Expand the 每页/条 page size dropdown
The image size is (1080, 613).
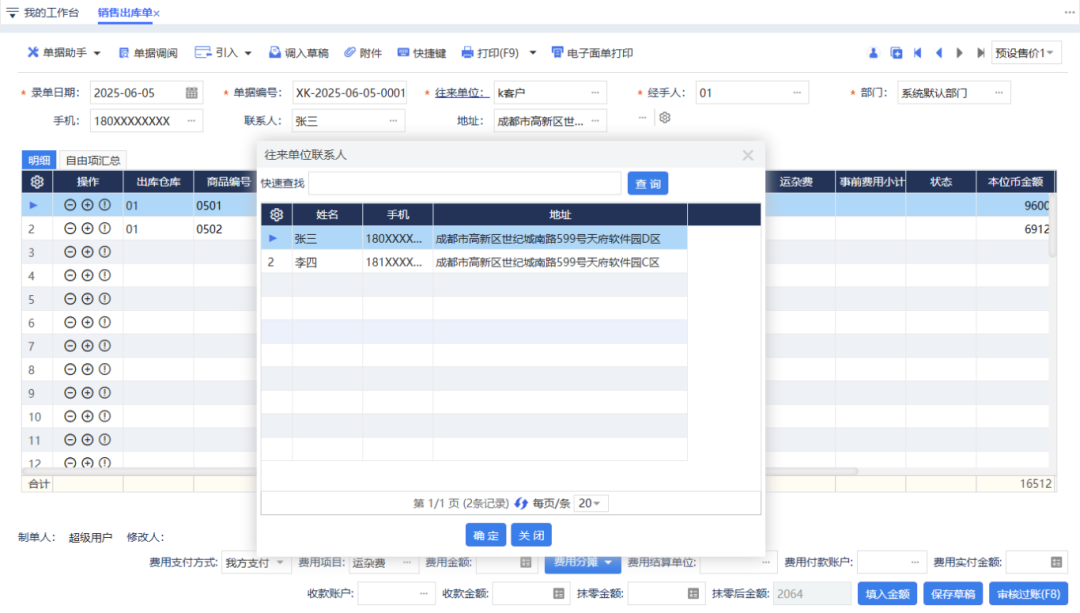(591, 503)
